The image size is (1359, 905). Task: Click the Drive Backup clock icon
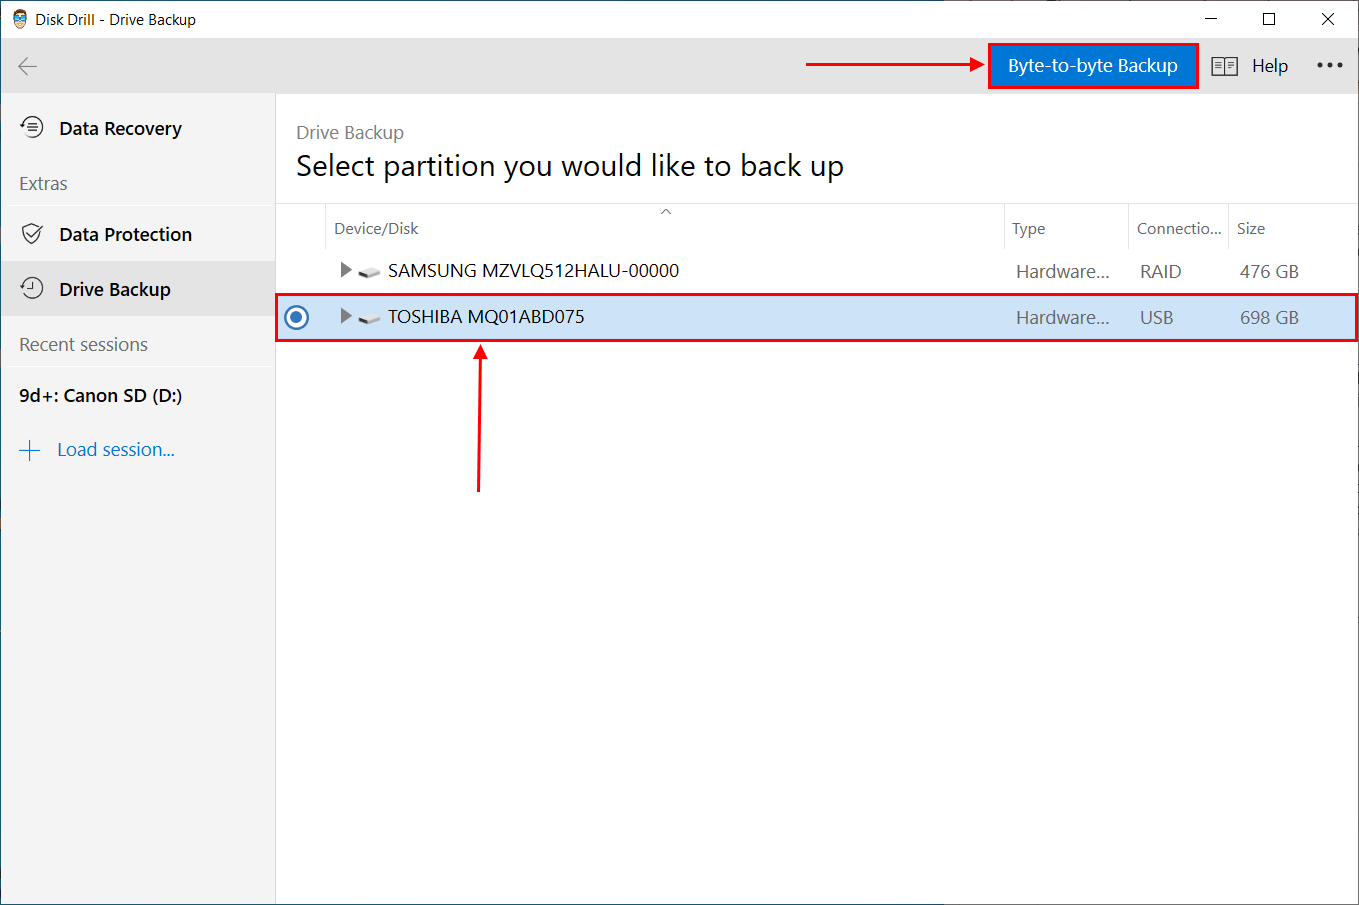[x=32, y=289]
